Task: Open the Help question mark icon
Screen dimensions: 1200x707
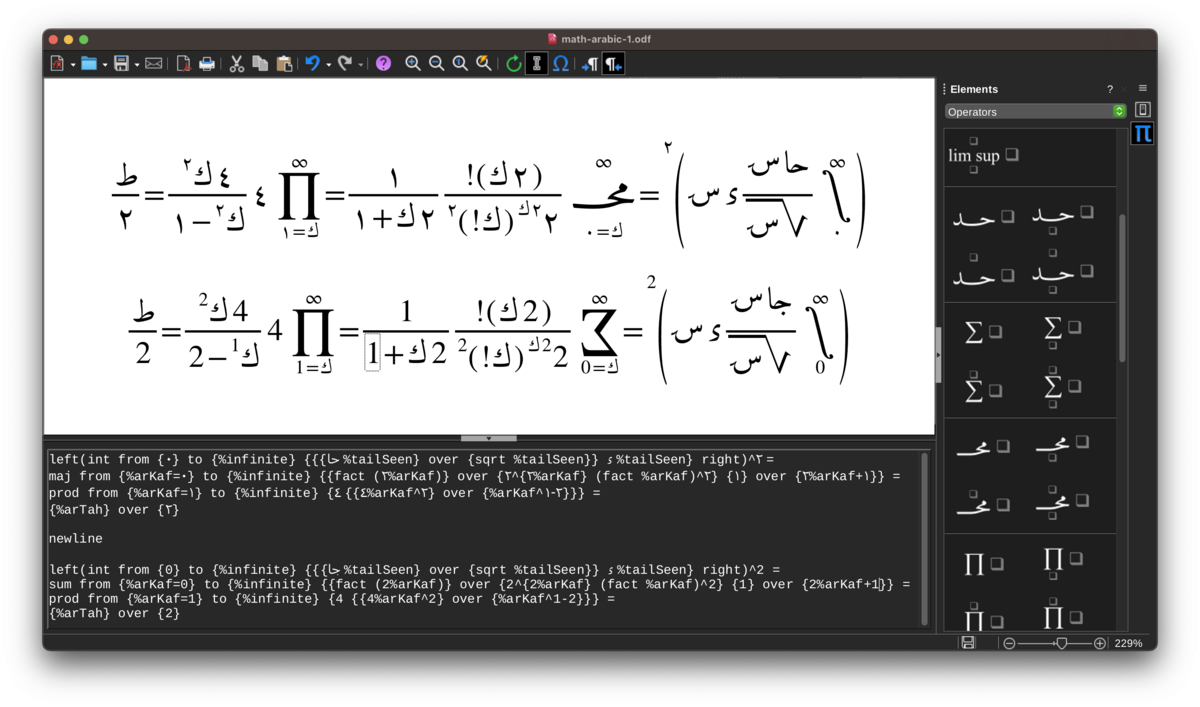Action: click(383, 64)
